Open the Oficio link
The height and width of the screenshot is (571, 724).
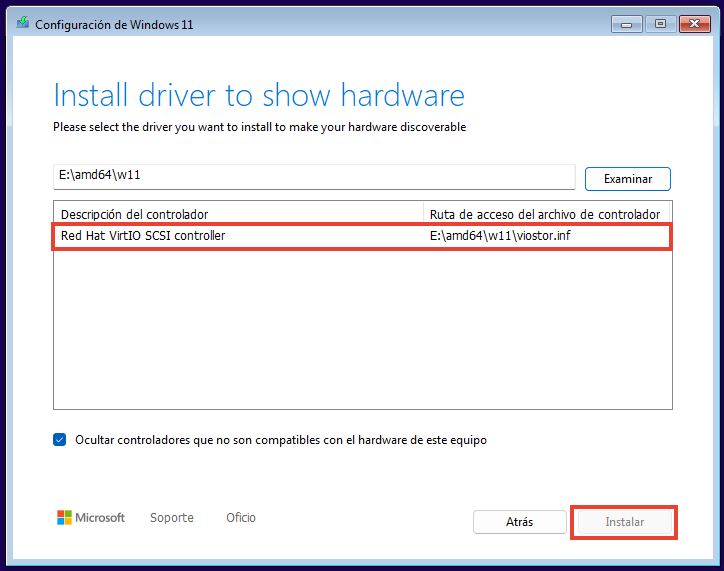[x=241, y=518]
